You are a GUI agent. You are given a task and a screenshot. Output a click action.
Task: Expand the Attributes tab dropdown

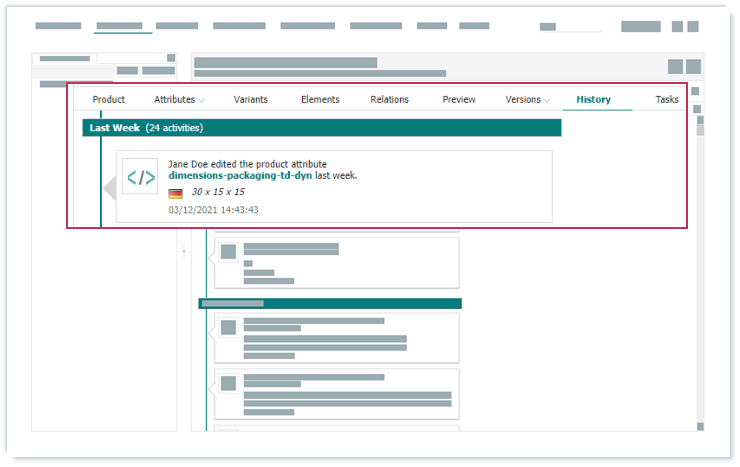click(x=179, y=100)
